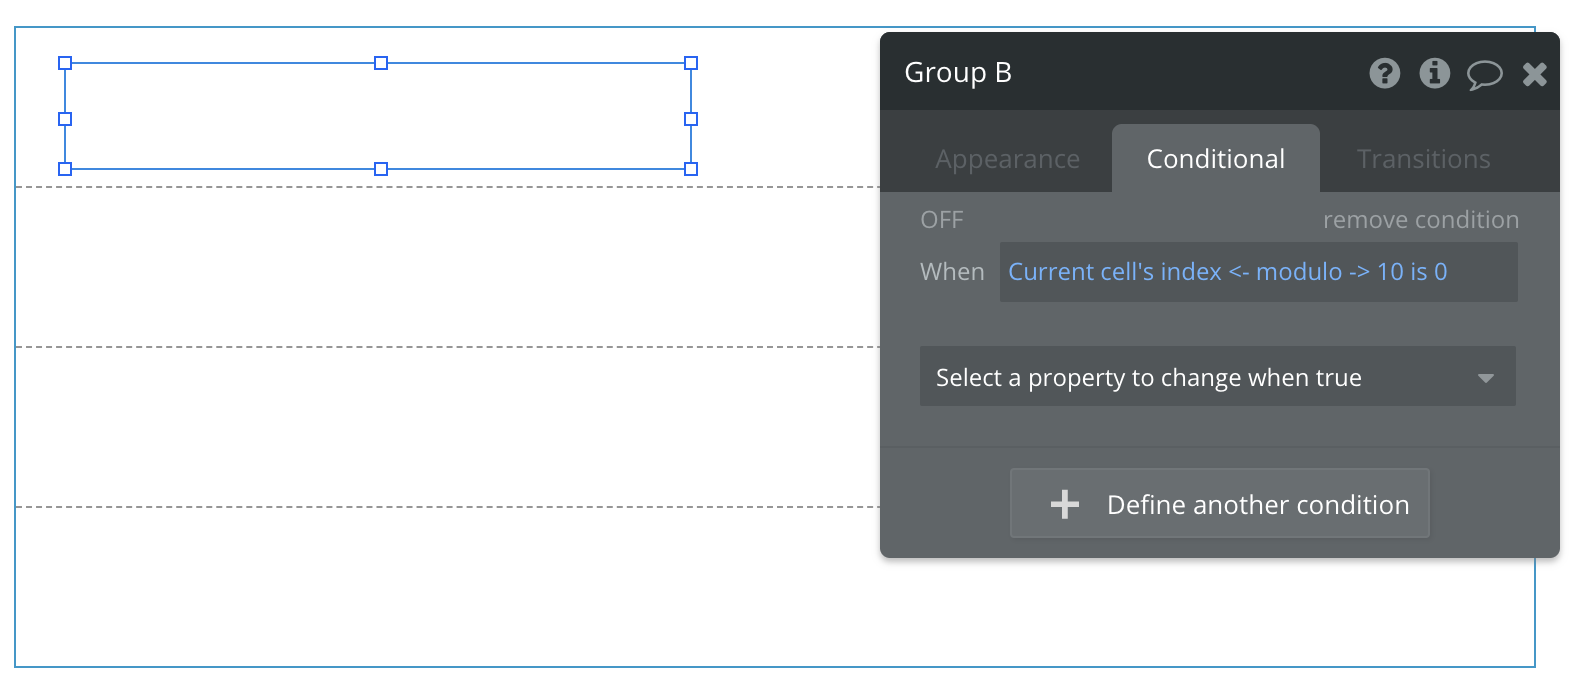Switch to the Appearance tab
The image size is (1582, 684).
click(1007, 159)
